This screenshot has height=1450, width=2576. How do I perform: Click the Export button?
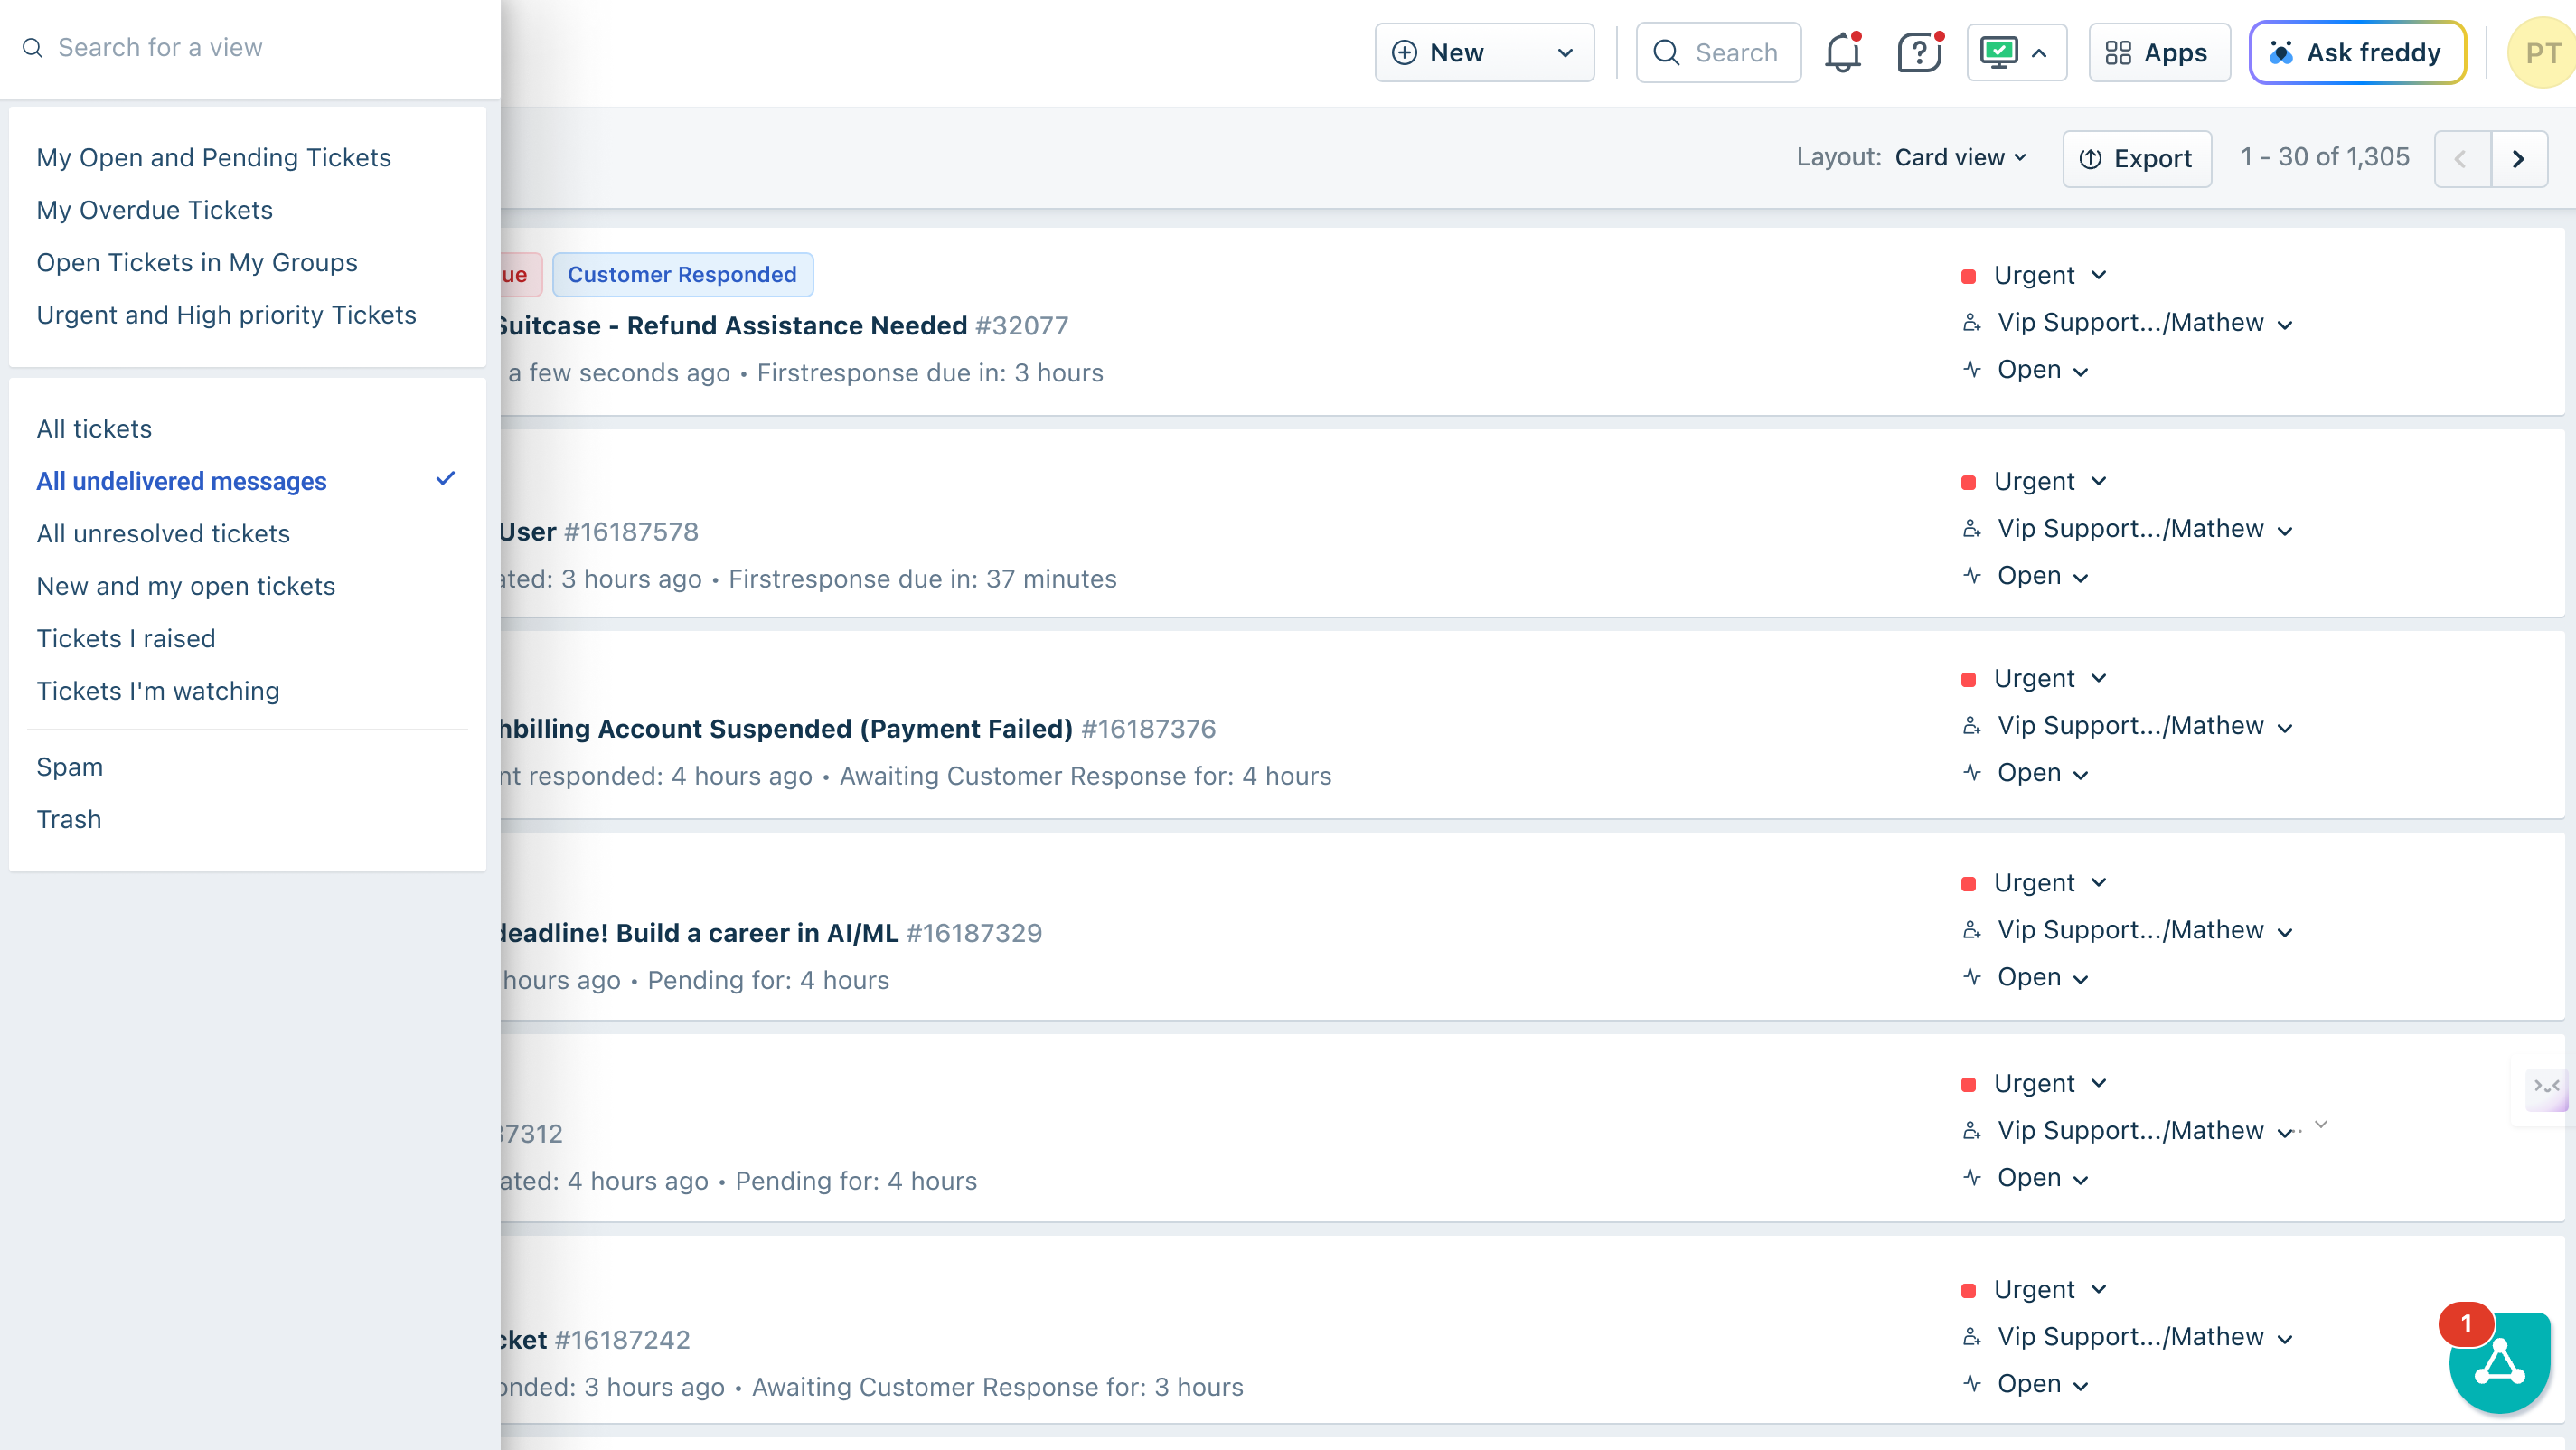click(2136, 159)
